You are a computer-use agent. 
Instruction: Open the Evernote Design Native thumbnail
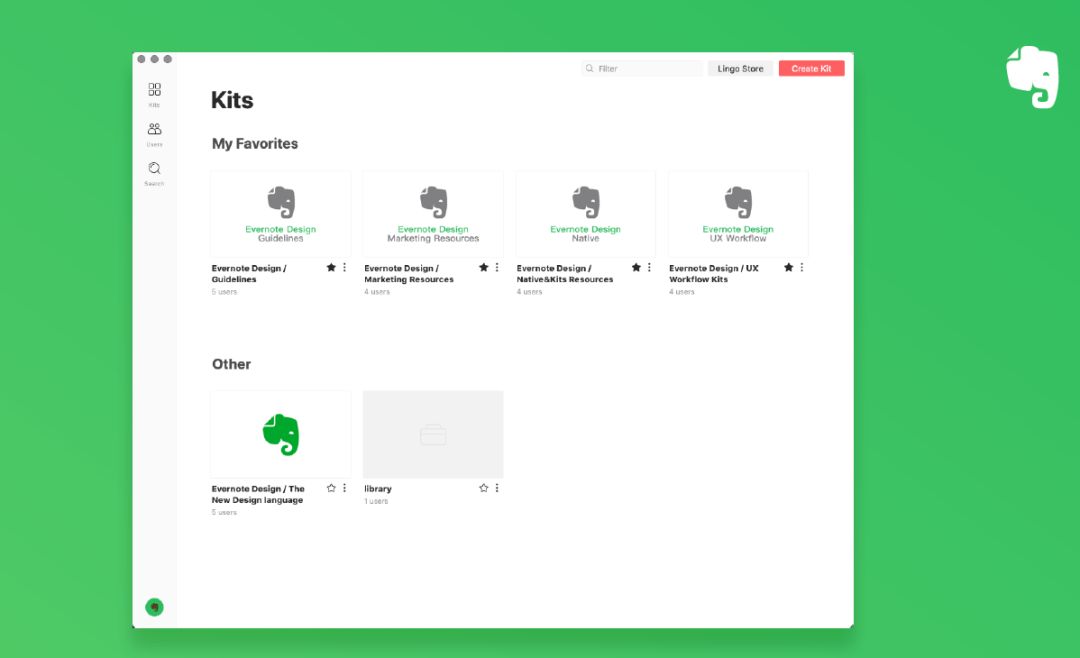tap(585, 214)
